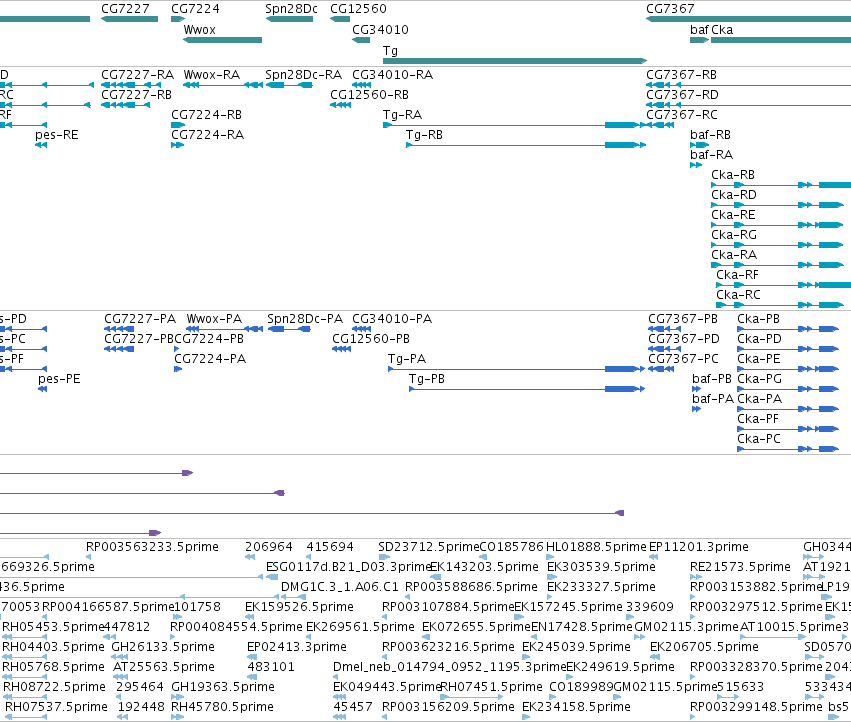Click the RP003563233.5prime EST label

[x=153, y=547]
